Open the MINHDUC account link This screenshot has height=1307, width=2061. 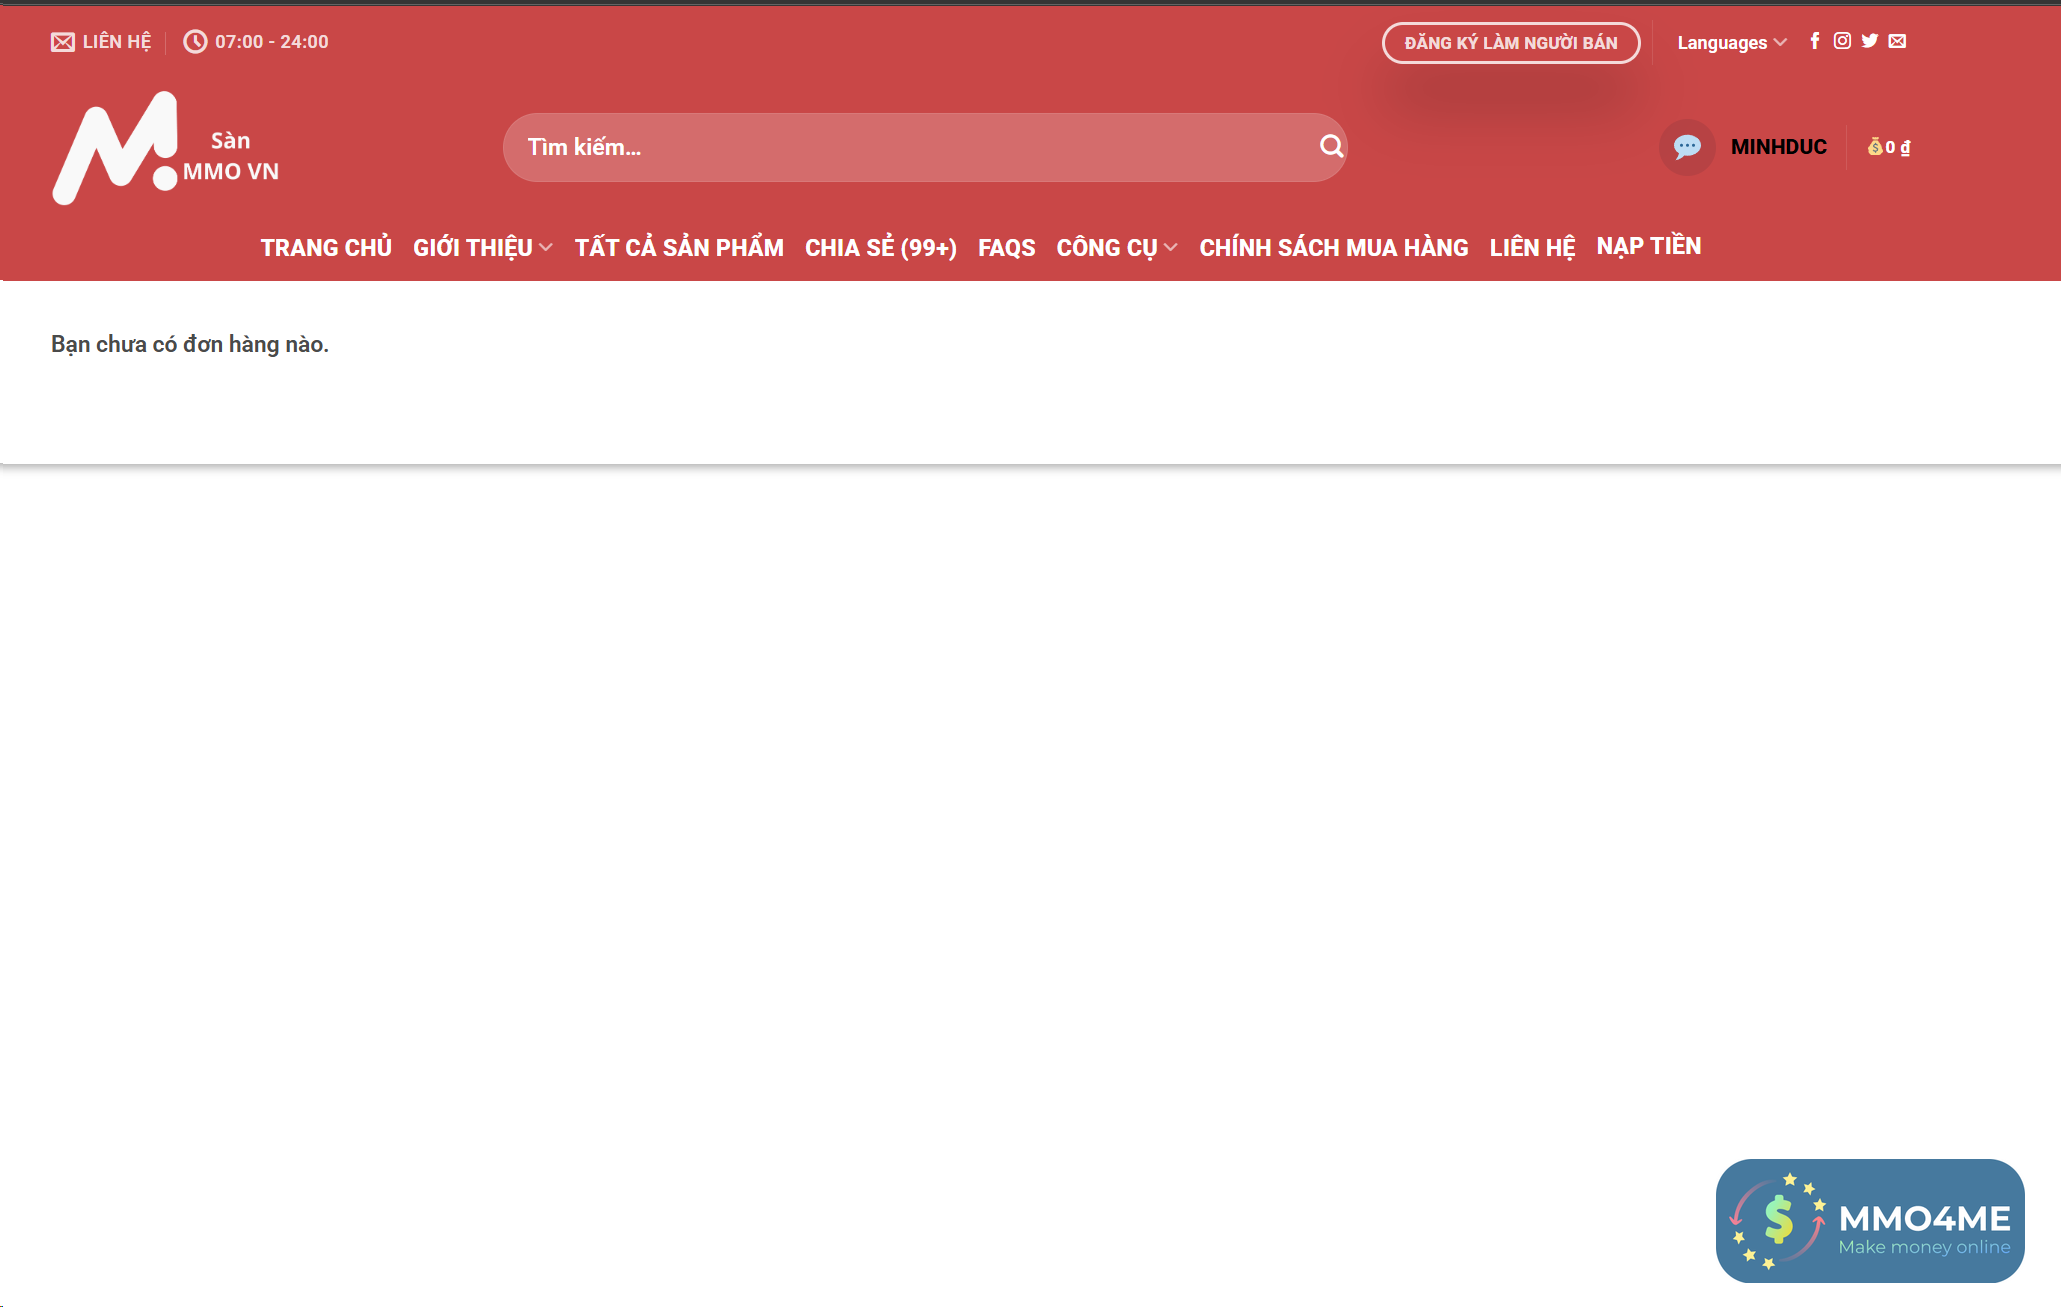click(x=1779, y=147)
